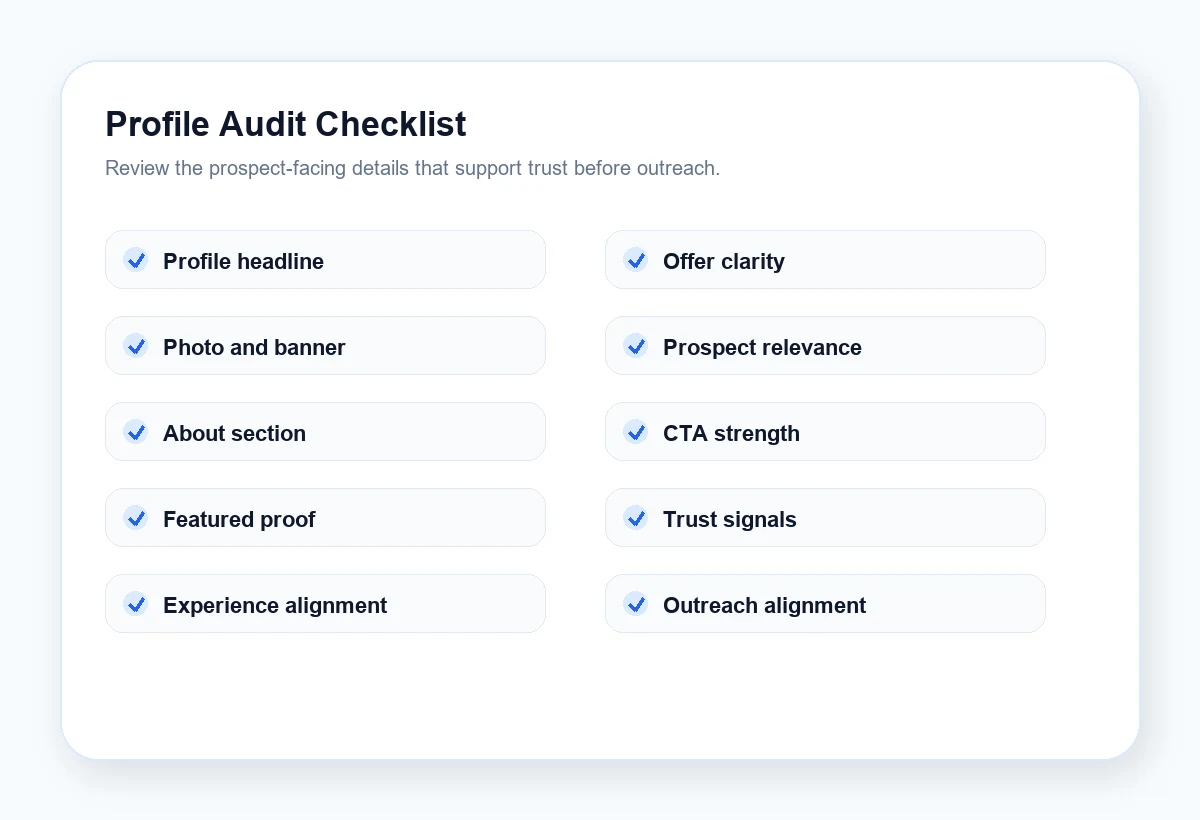The width and height of the screenshot is (1200, 820).
Task: Select the 'Offer clarity' label text
Action: (724, 261)
